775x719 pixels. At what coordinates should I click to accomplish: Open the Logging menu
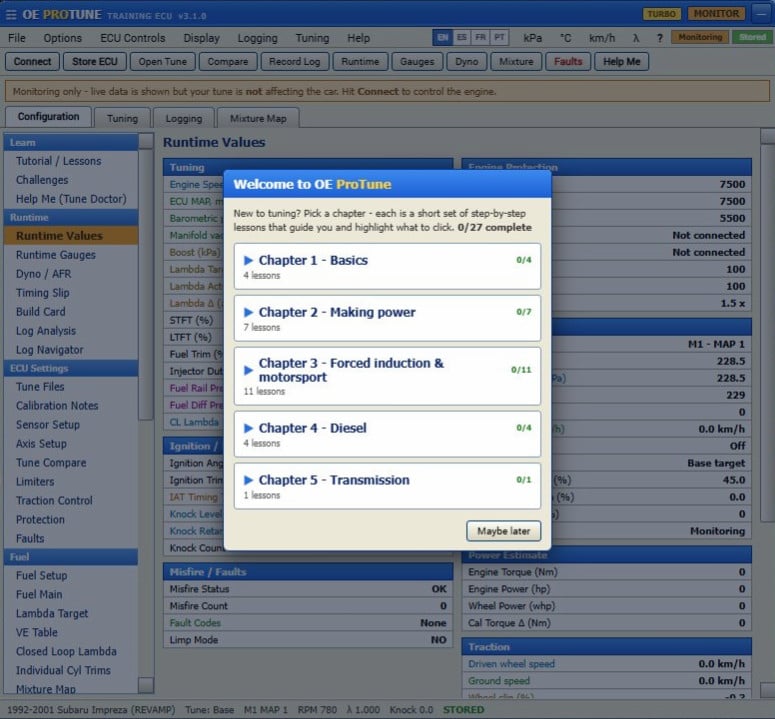click(x=257, y=38)
